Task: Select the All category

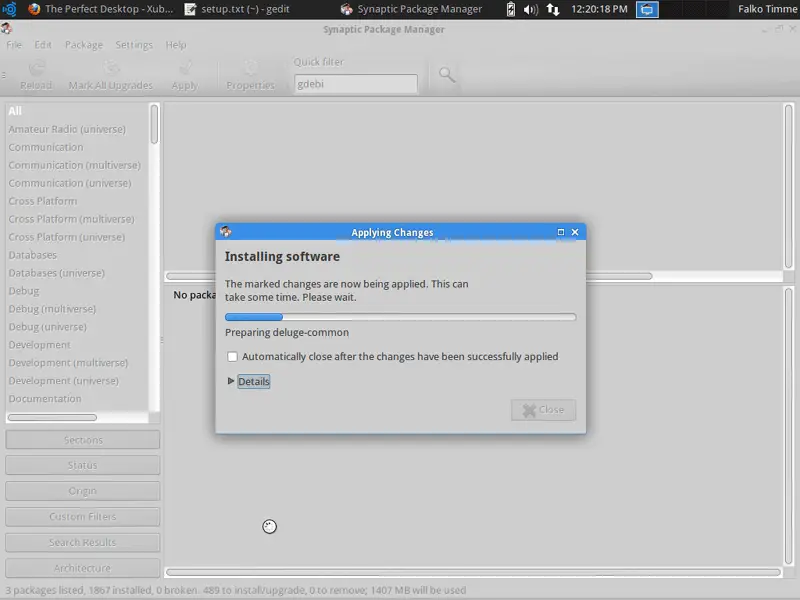Action: click(77, 111)
